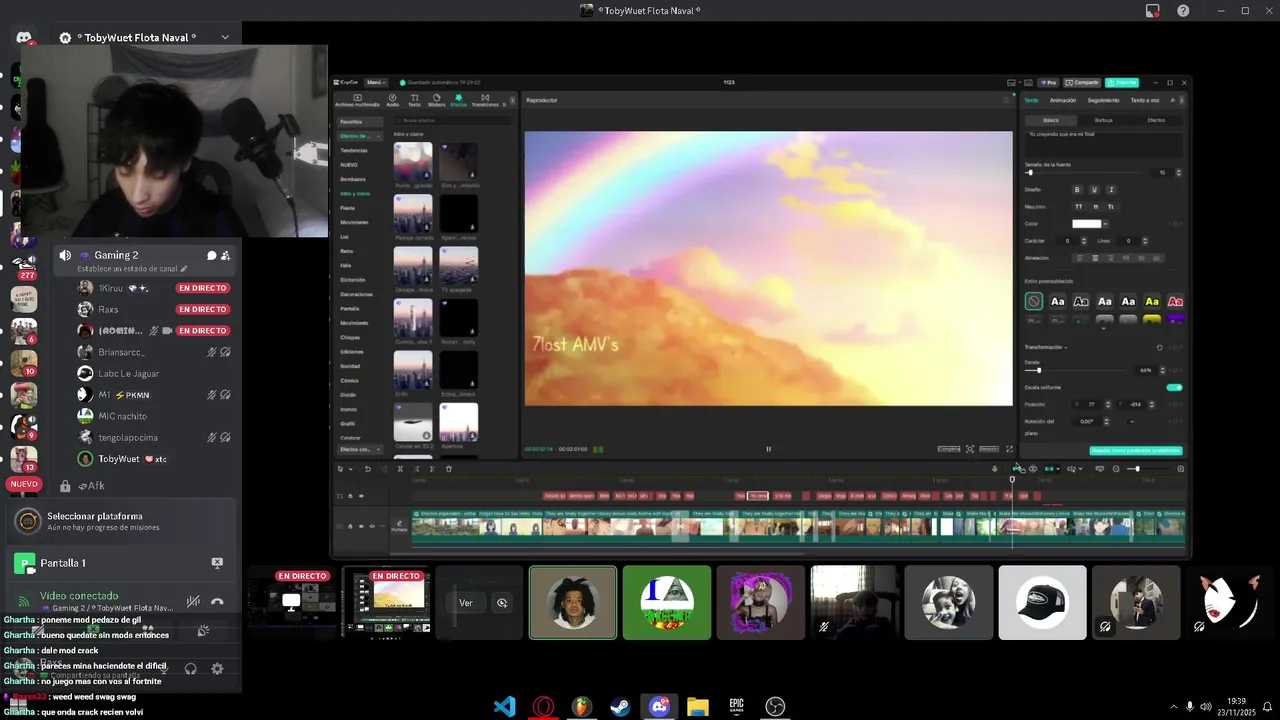
Task: Select Intro y cierre effects category
Action: [x=355, y=193]
